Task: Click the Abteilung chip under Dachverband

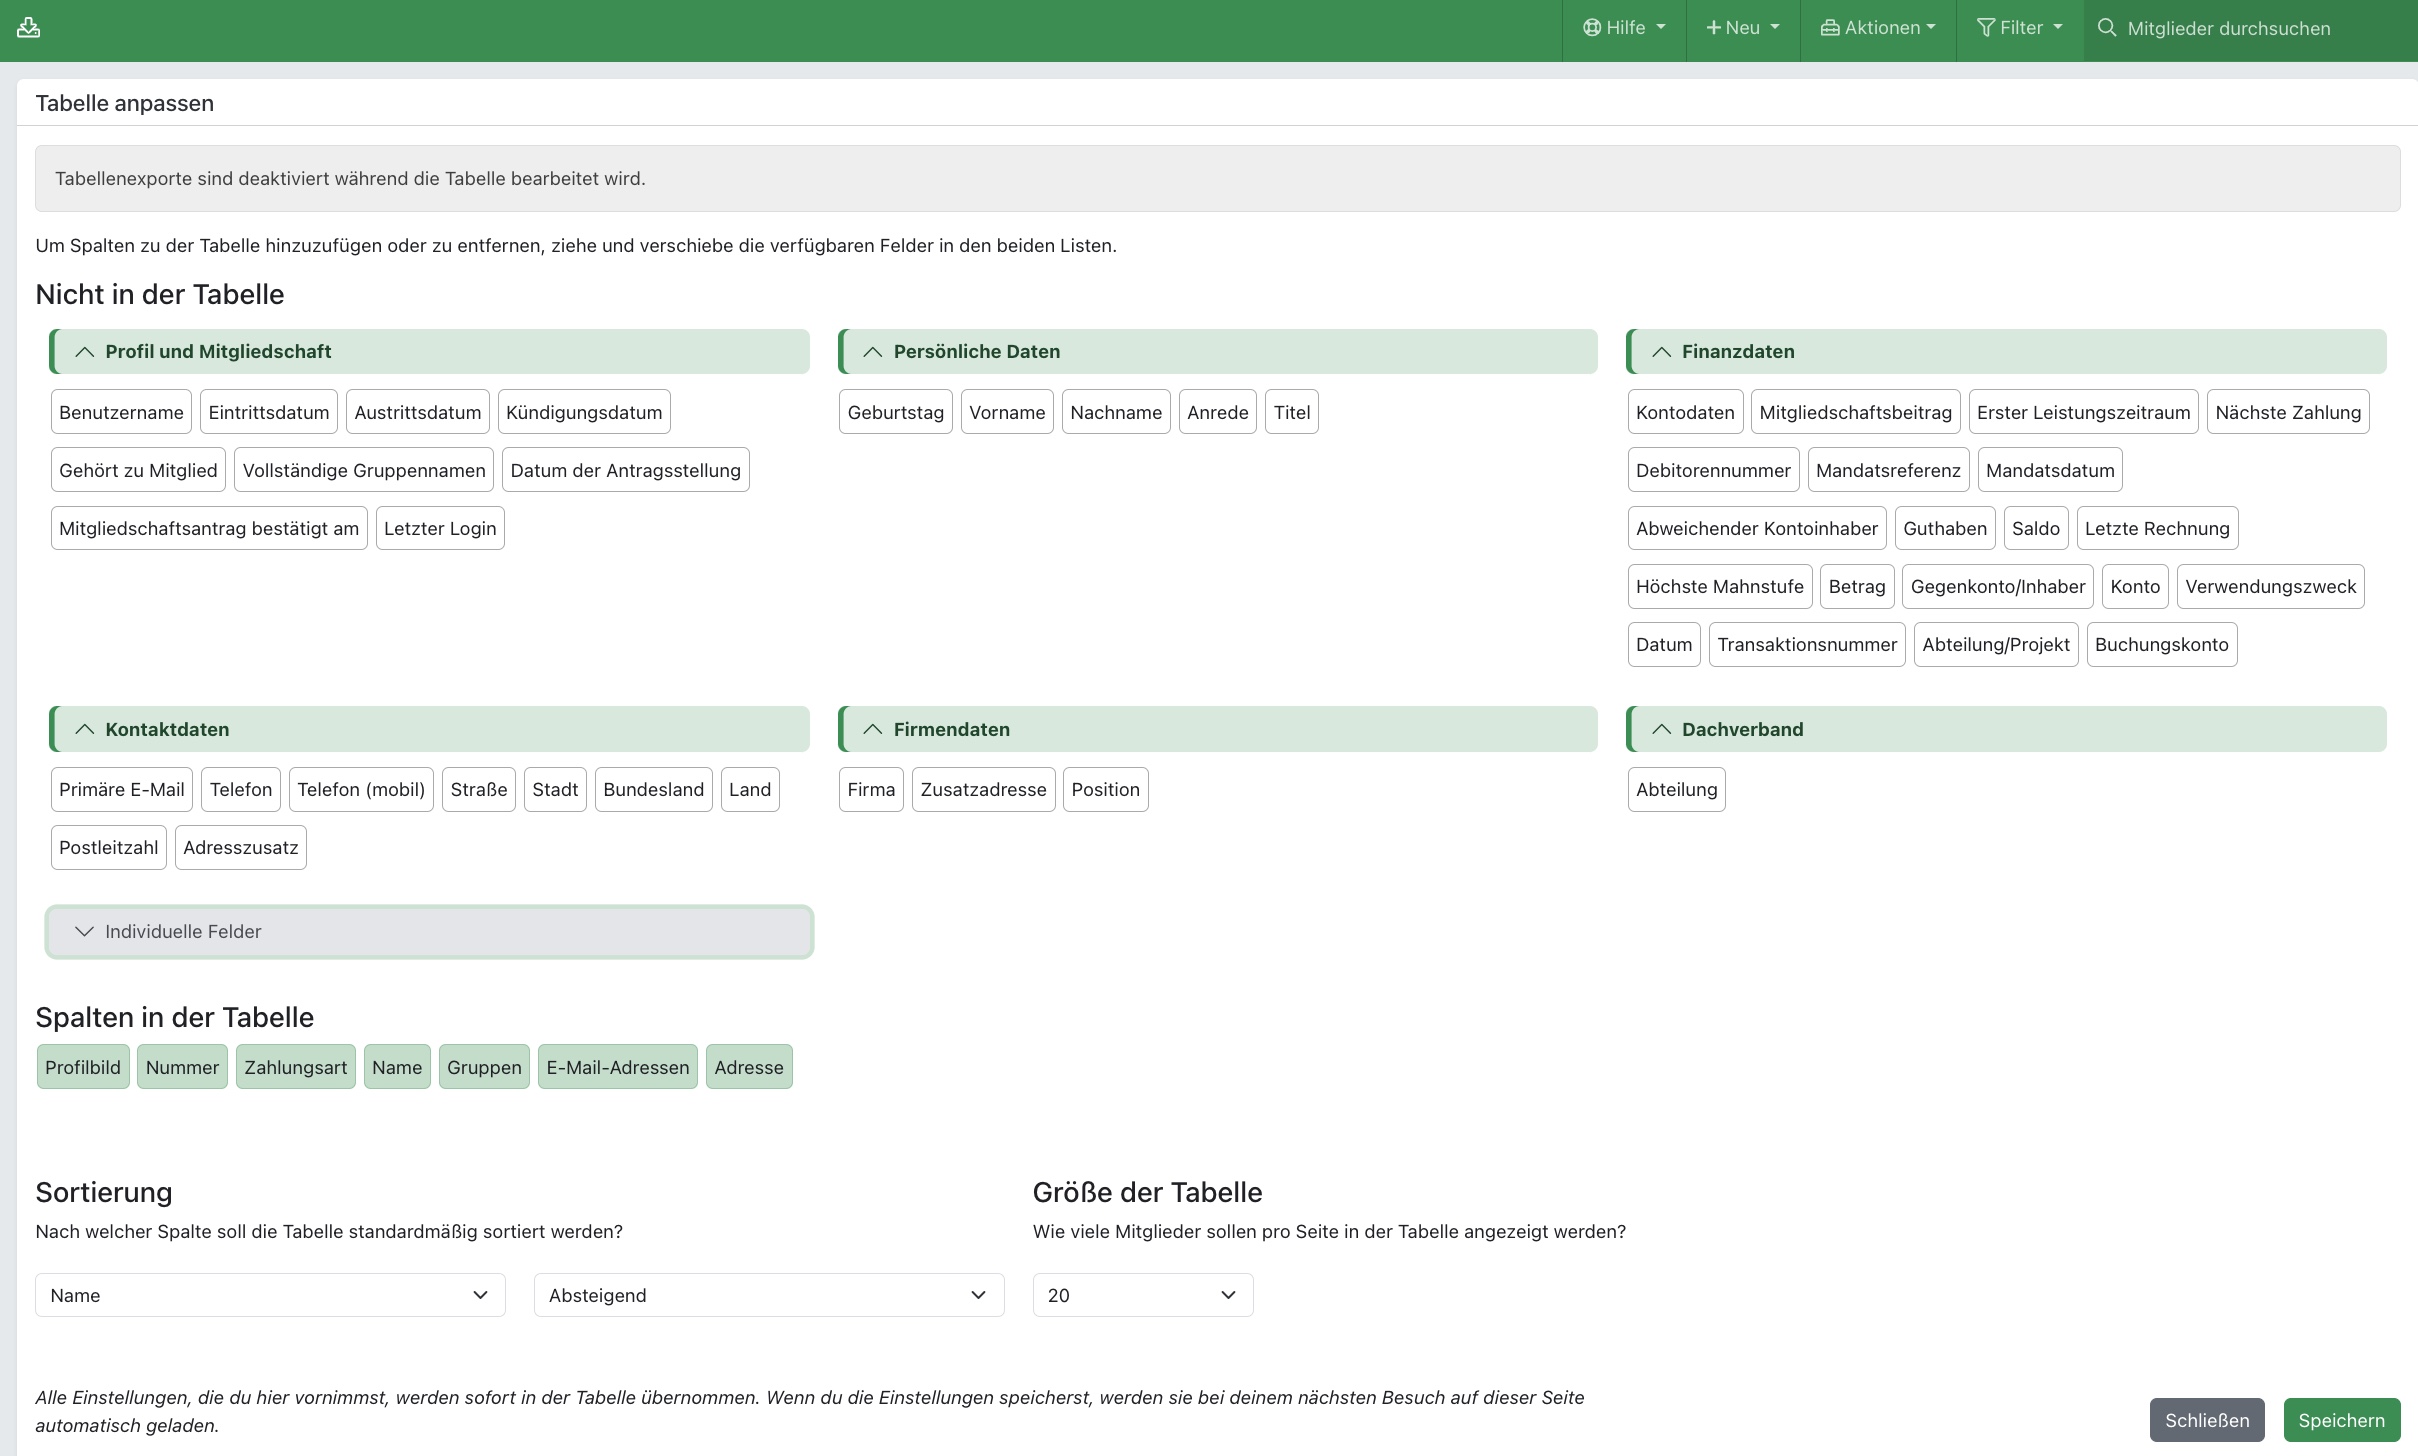Action: point(1677,789)
